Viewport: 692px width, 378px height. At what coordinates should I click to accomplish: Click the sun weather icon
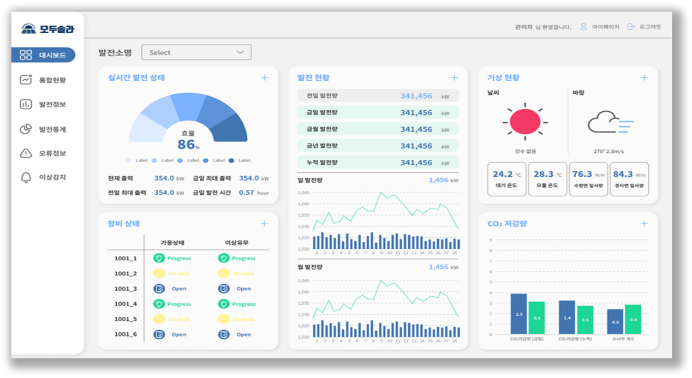click(525, 122)
